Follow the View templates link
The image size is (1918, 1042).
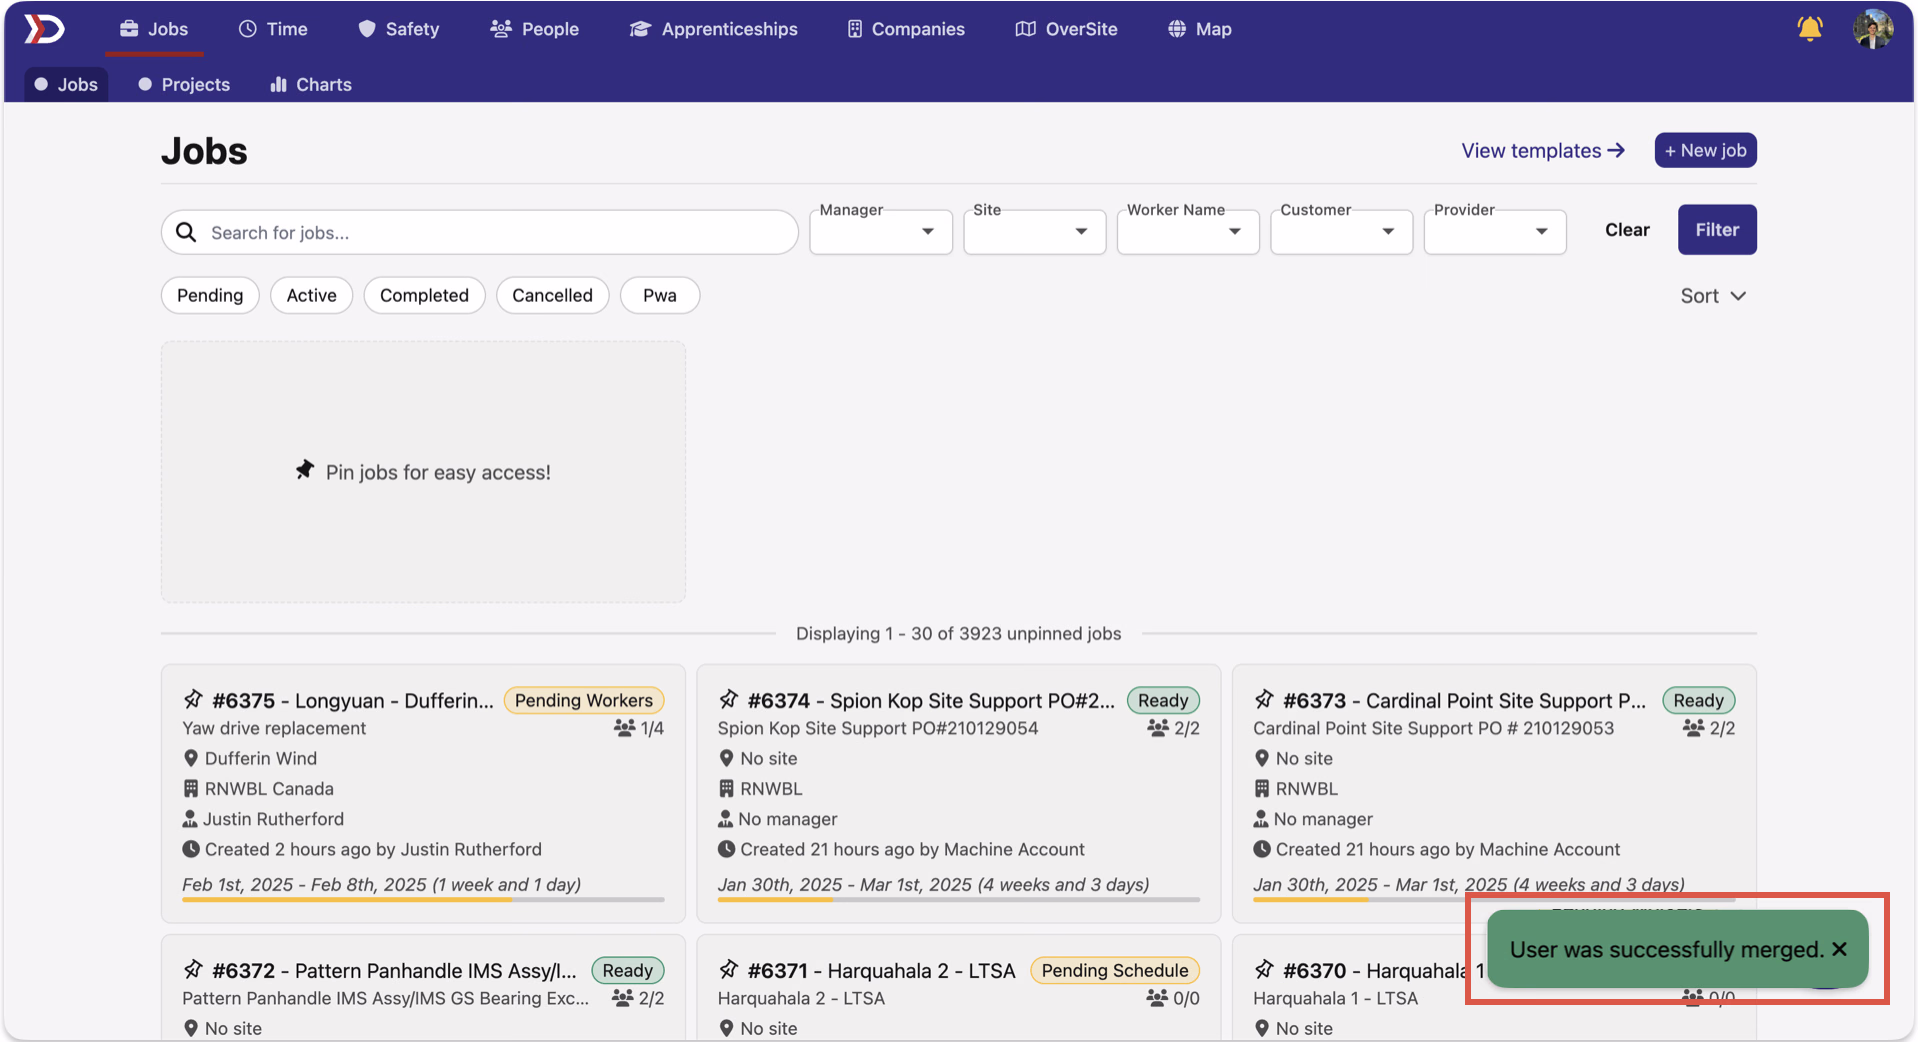[1543, 150]
